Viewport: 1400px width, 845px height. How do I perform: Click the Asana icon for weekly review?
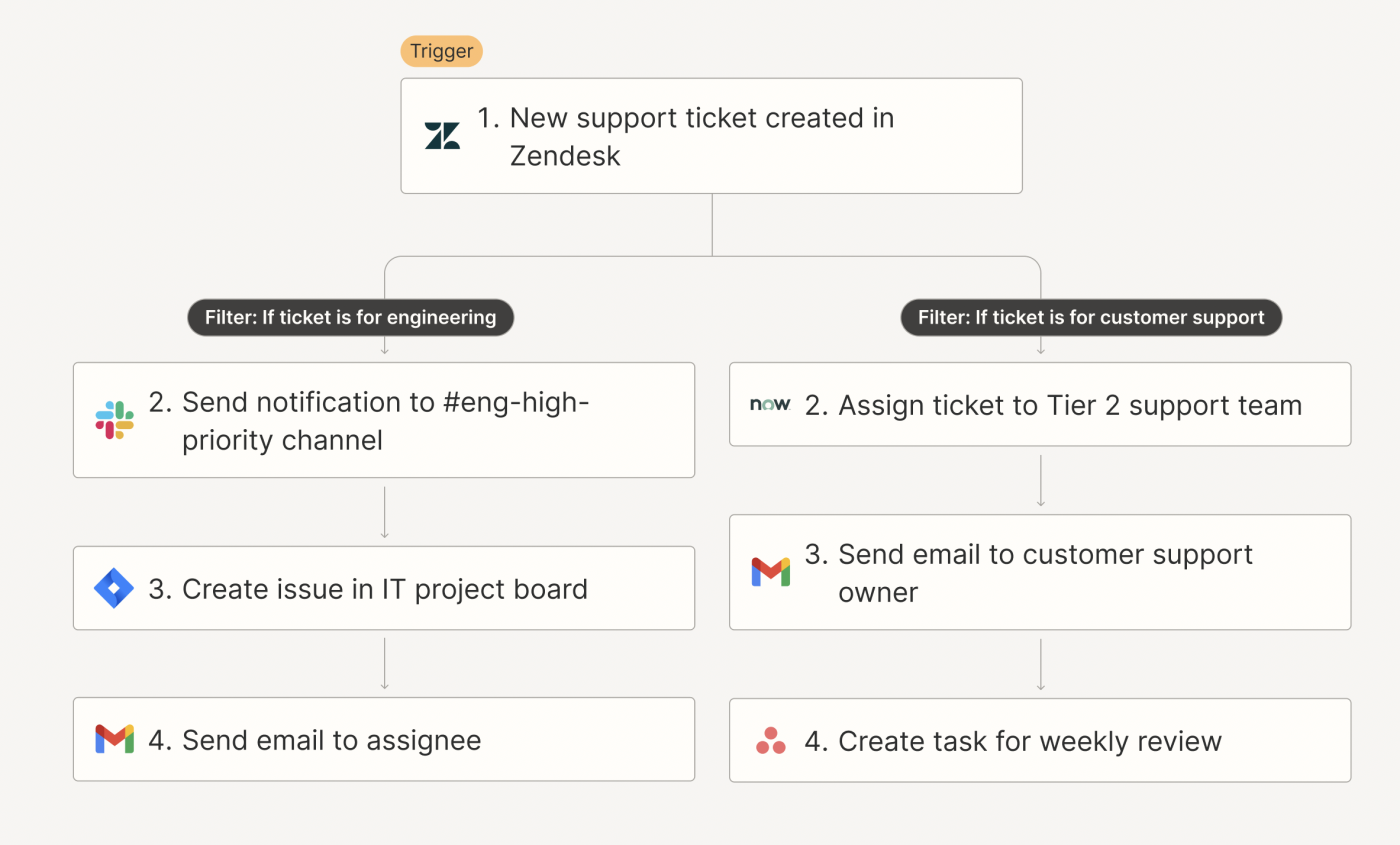pyautogui.click(x=770, y=741)
